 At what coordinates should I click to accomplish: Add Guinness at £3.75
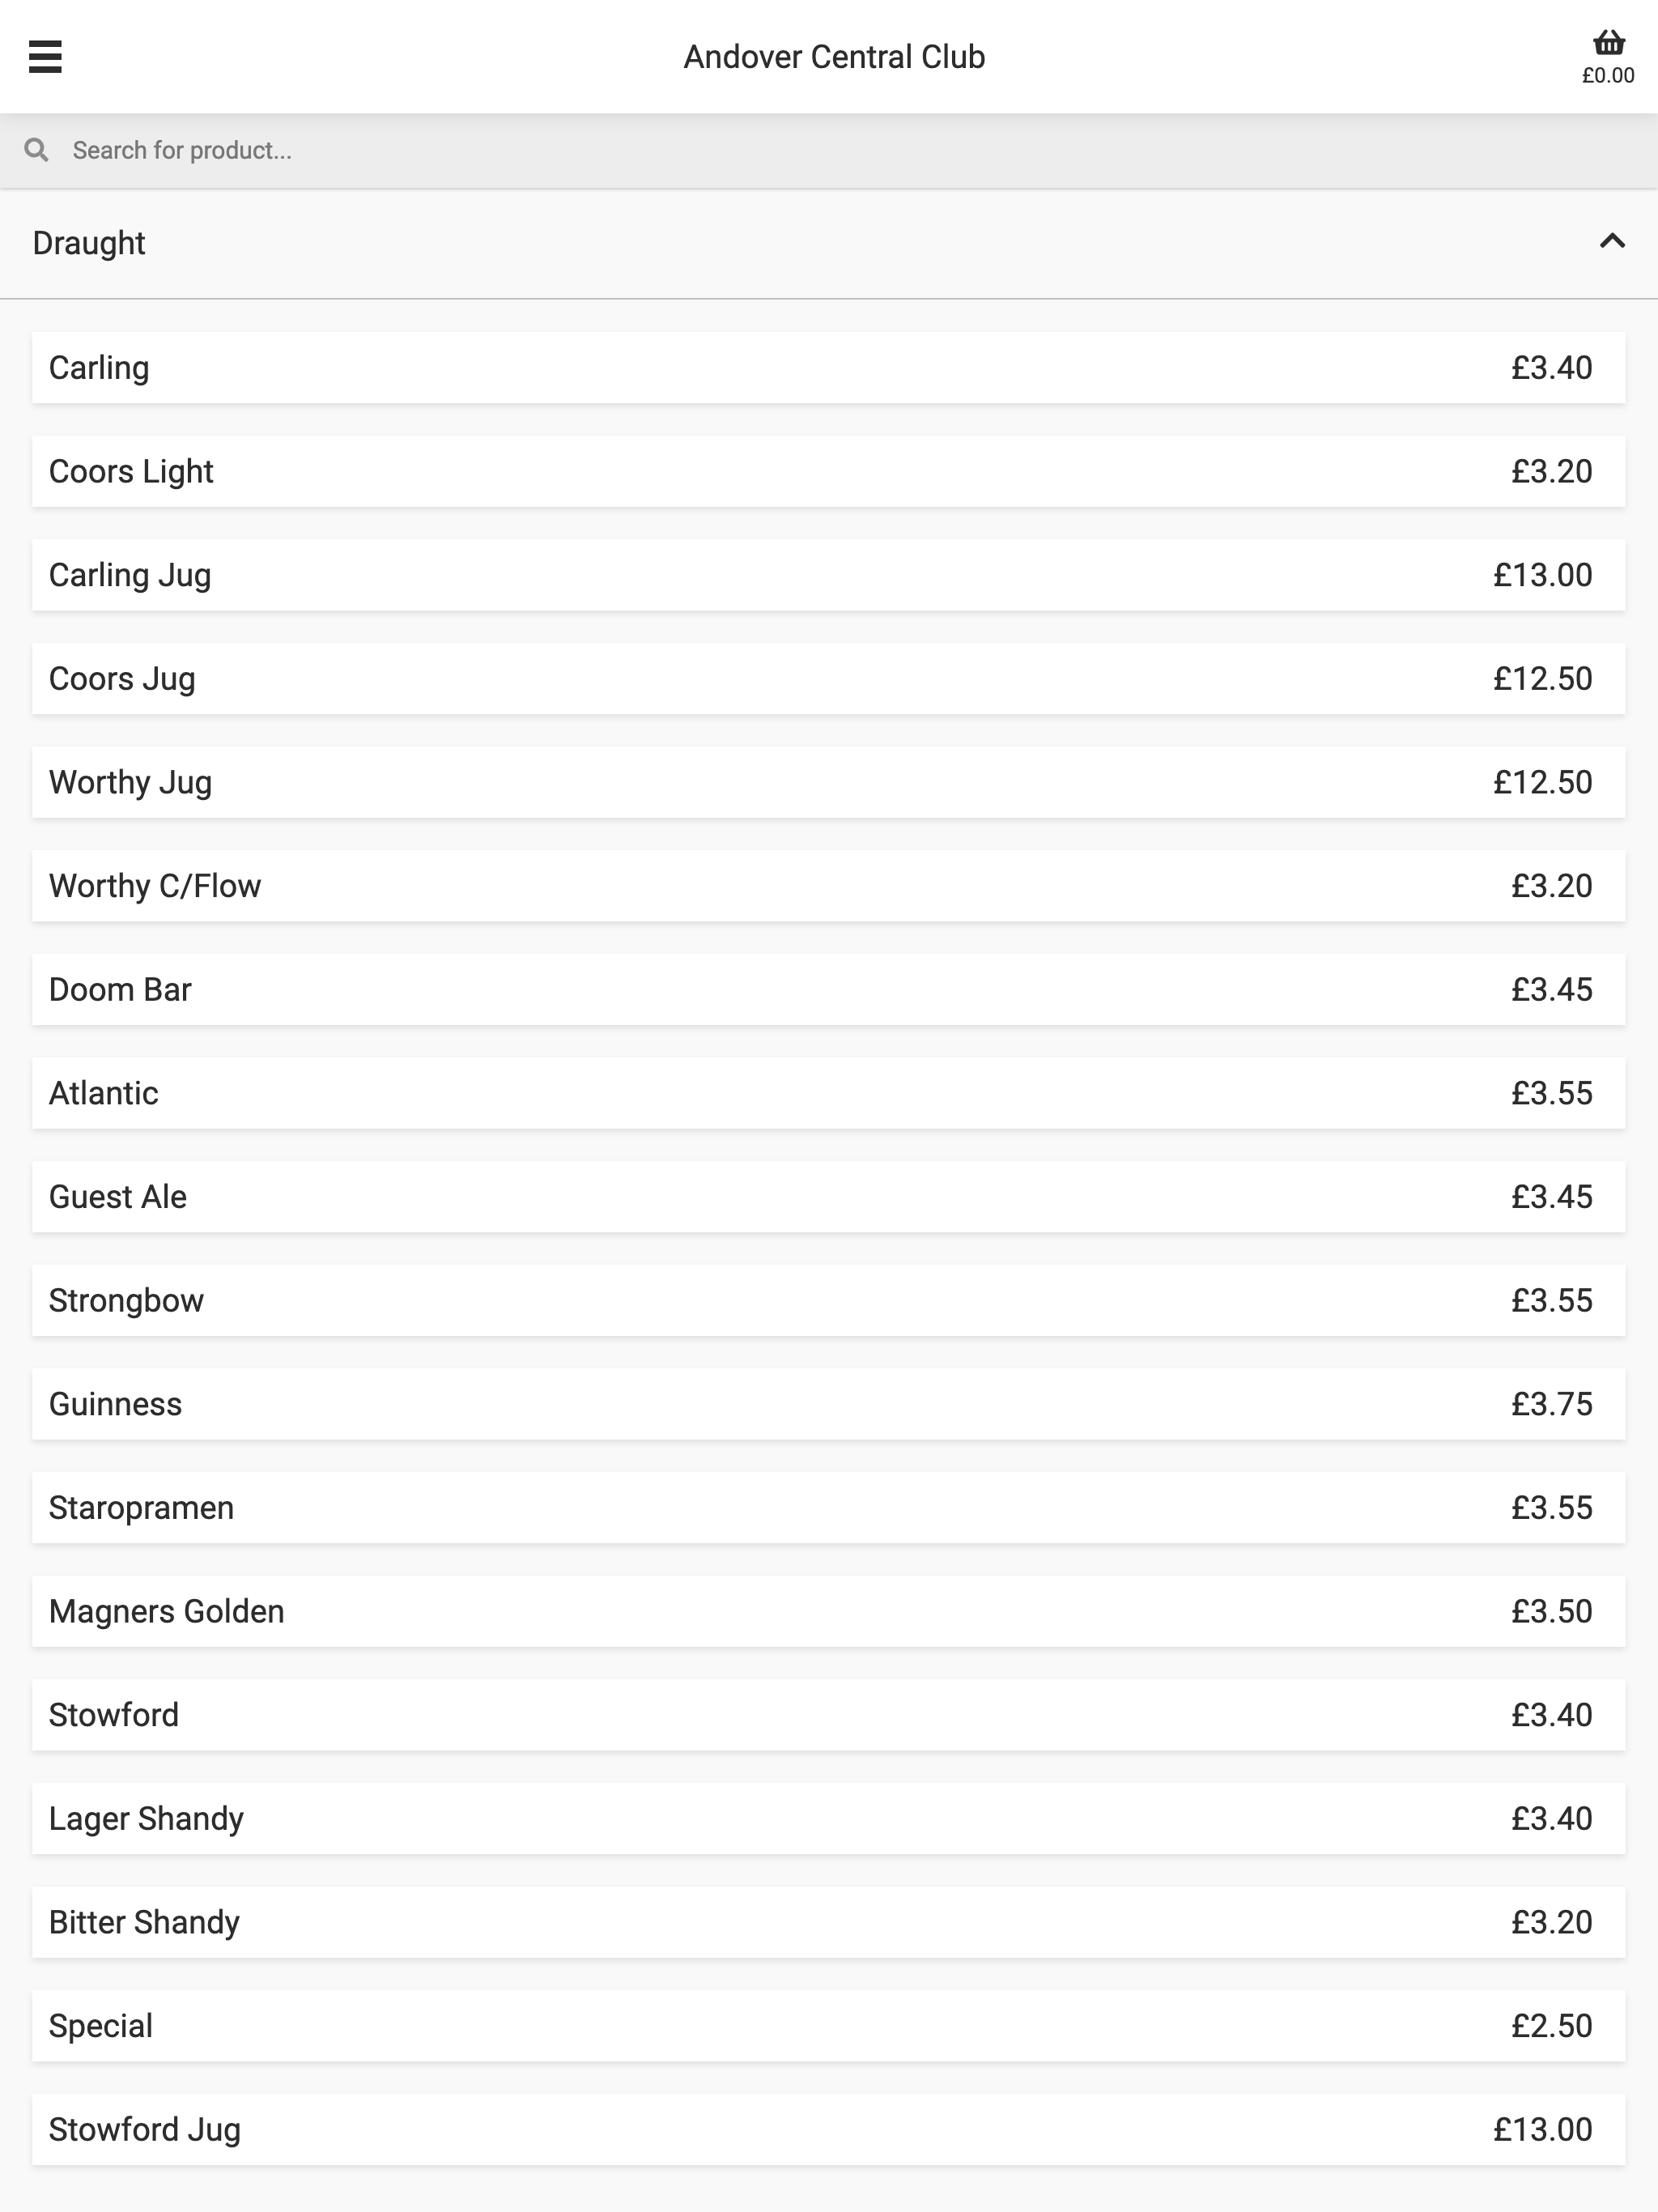click(x=829, y=1404)
